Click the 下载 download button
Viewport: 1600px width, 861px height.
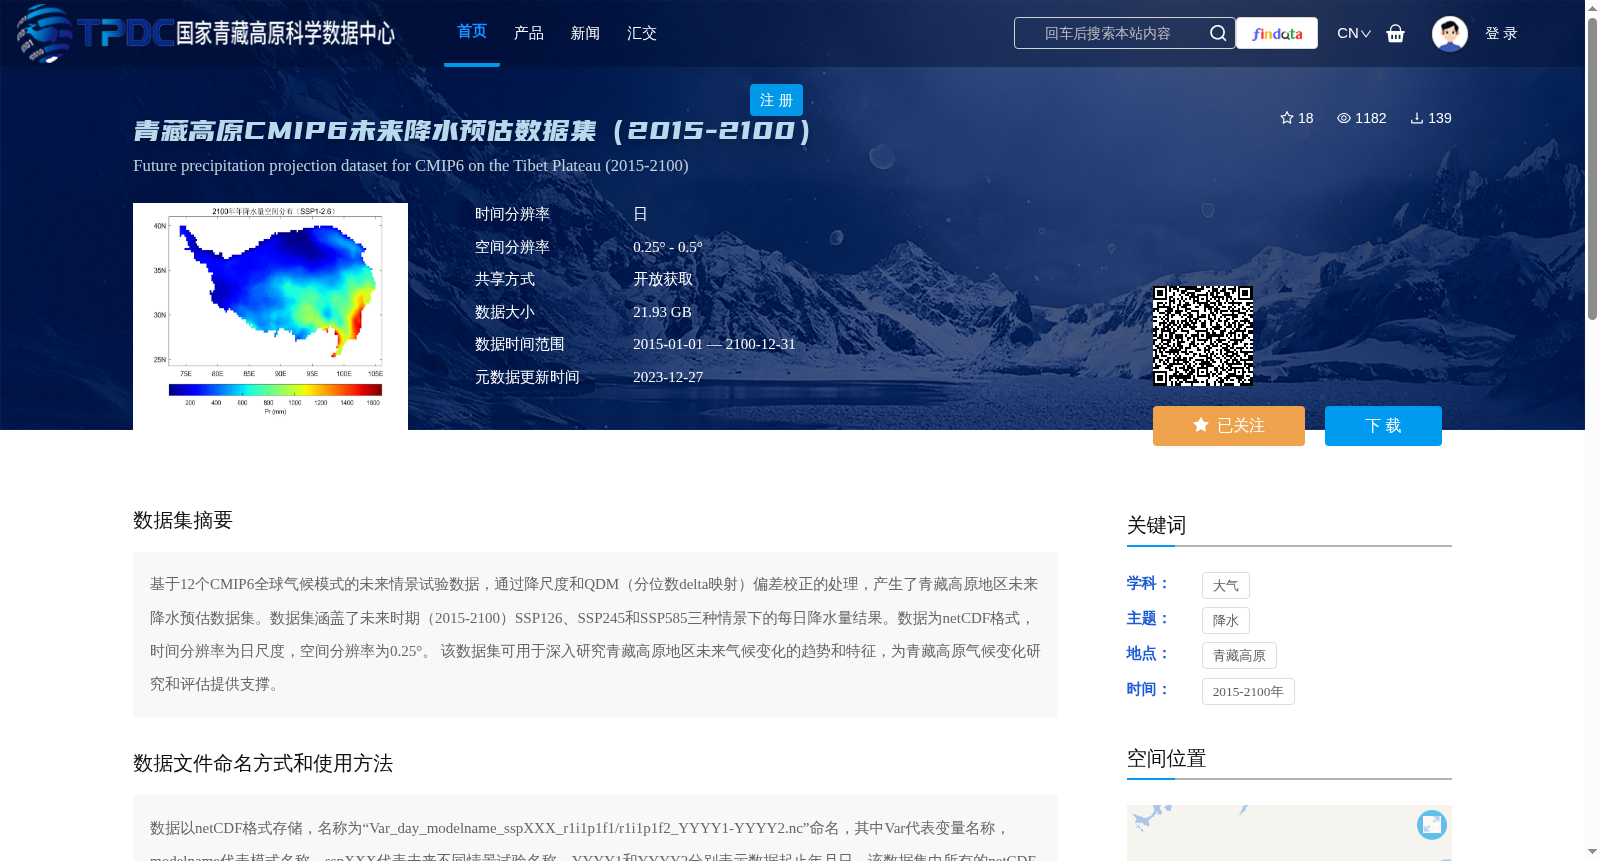pos(1383,426)
